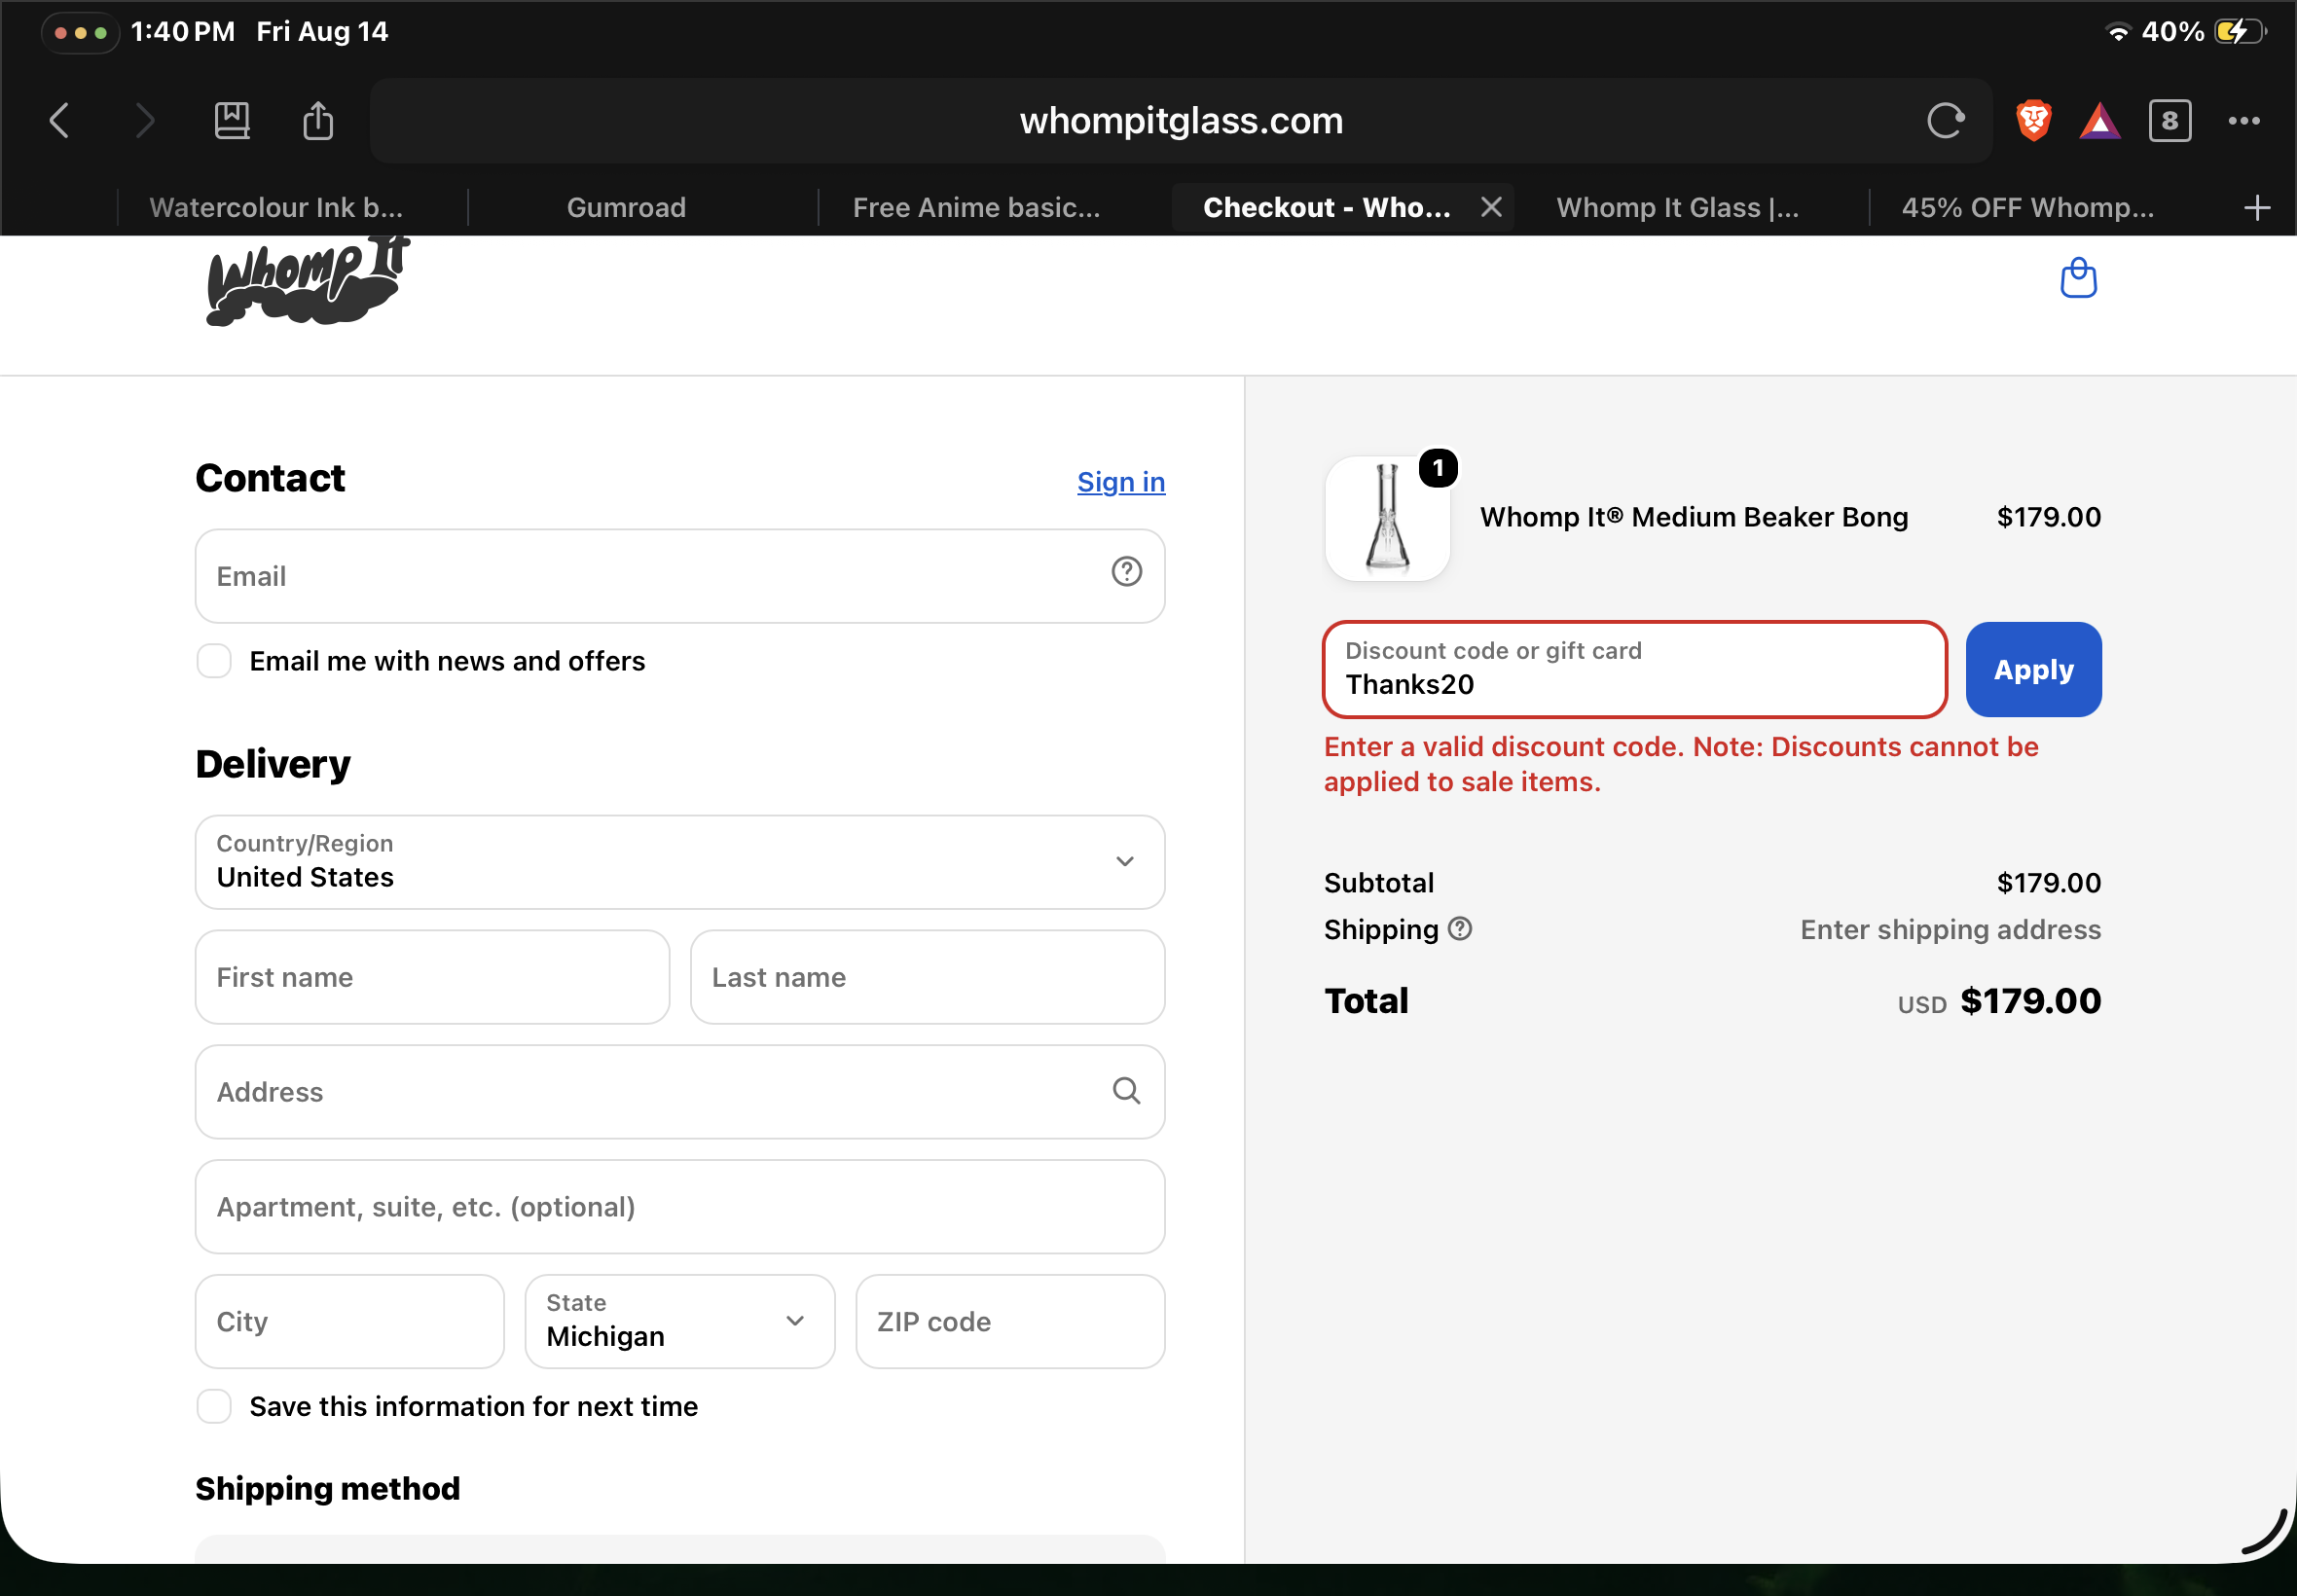Tap the 1:40 PM clock
Screen dimensions: 2297x1596
[x=183, y=32]
